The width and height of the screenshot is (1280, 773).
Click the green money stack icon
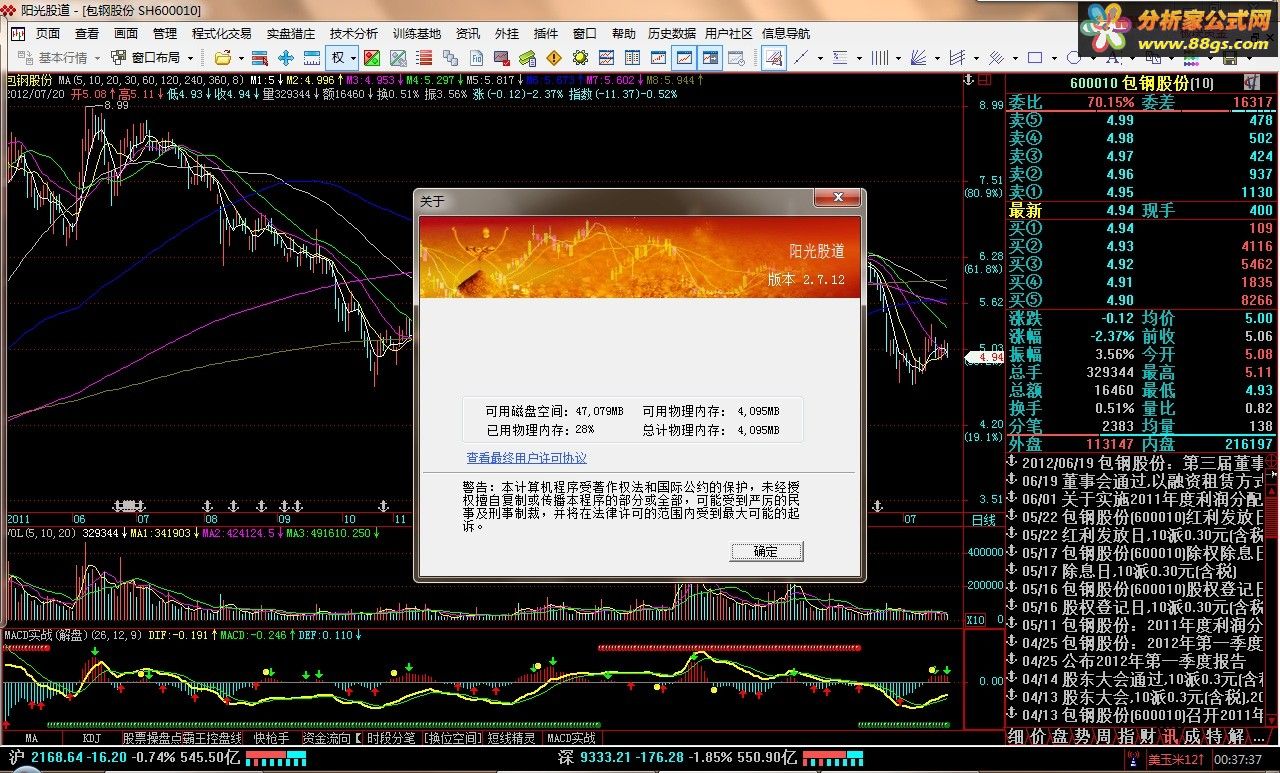click(527, 58)
